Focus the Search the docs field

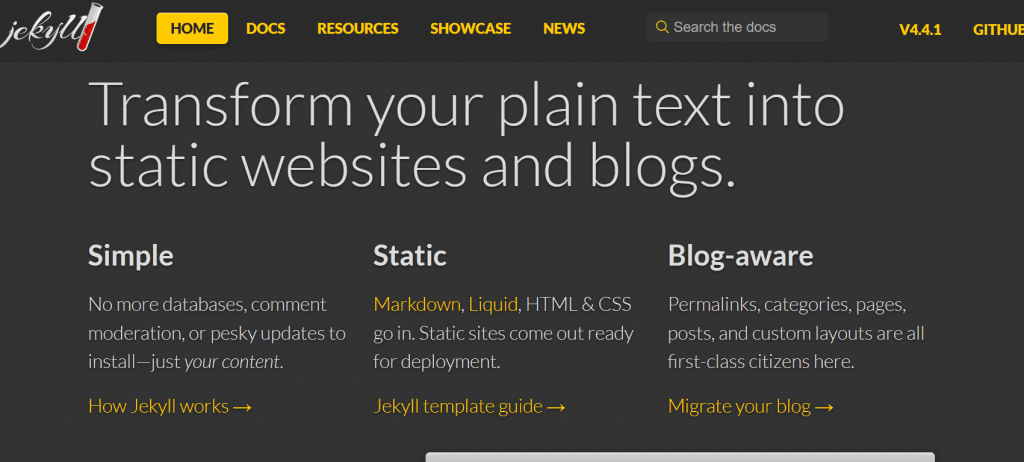click(737, 27)
